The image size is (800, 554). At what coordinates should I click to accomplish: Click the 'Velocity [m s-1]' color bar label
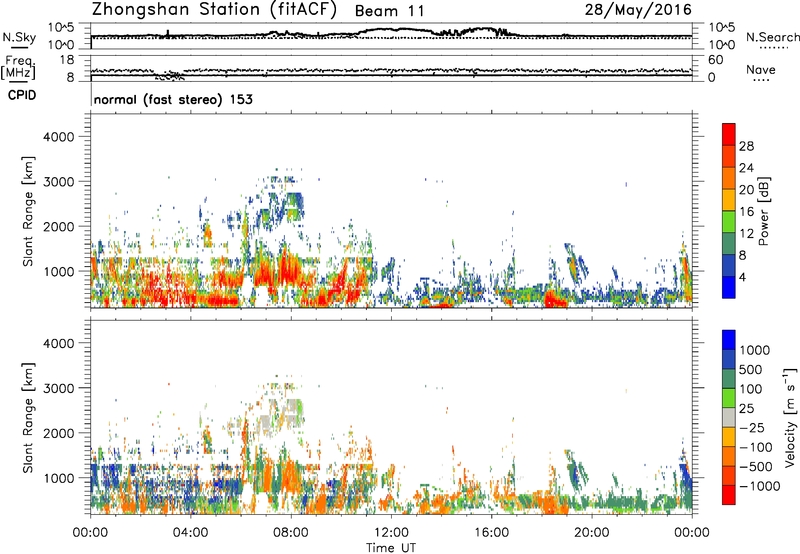790,417
